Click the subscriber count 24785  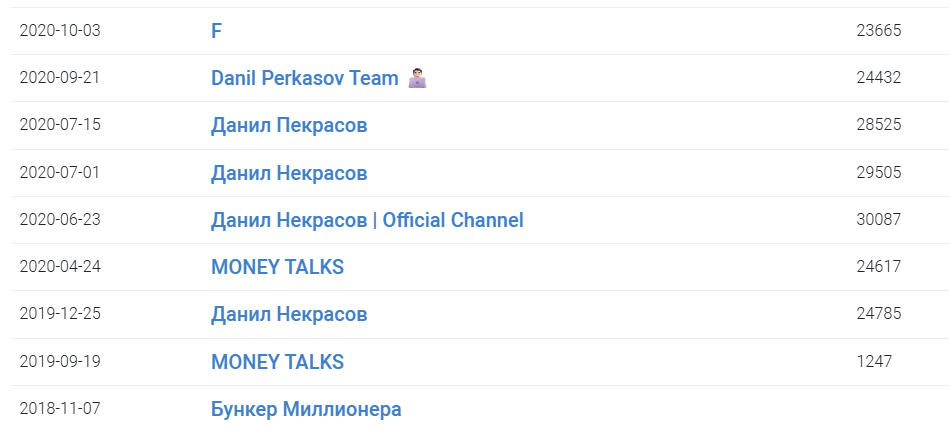pyautogui.click(x=878, y=314)
